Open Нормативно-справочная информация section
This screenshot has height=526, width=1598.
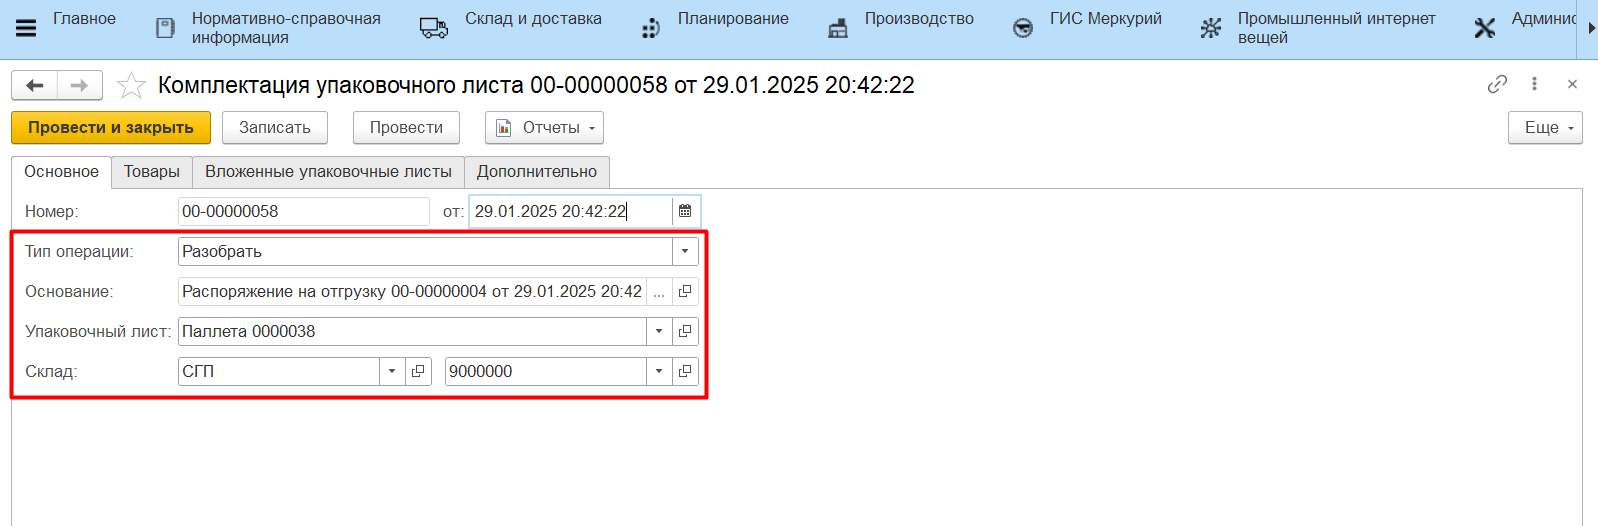click(x=286, y=28)
